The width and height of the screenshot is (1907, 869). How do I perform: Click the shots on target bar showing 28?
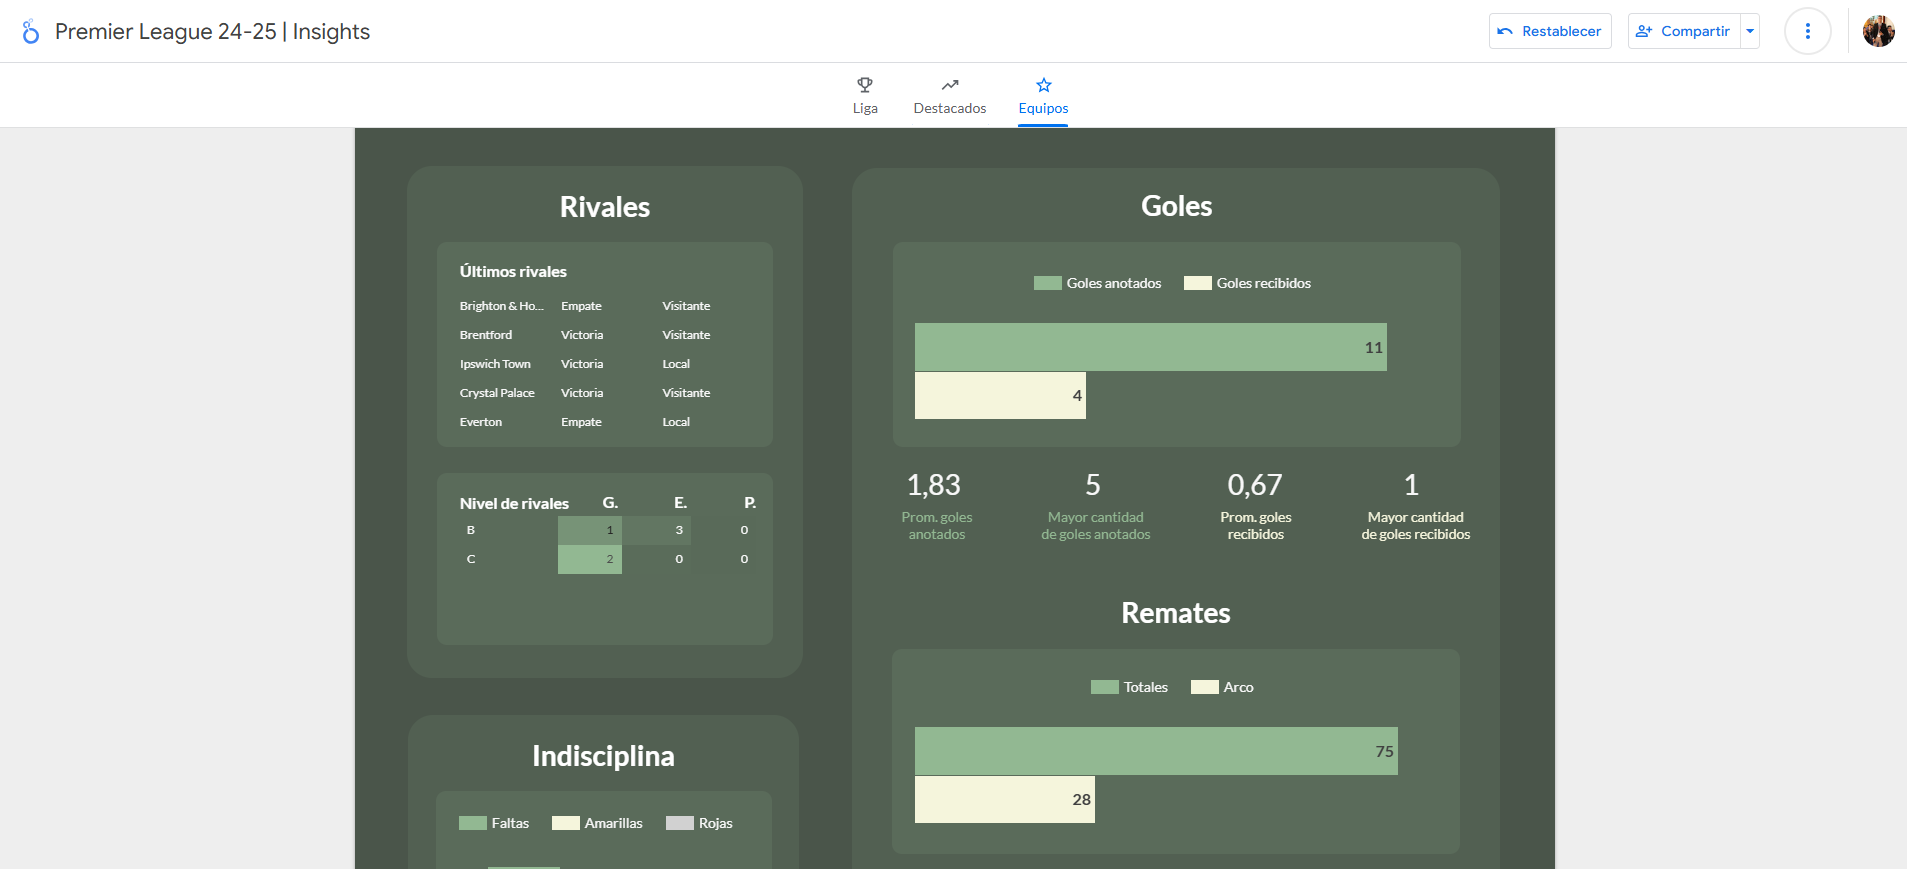(1004, 800)
